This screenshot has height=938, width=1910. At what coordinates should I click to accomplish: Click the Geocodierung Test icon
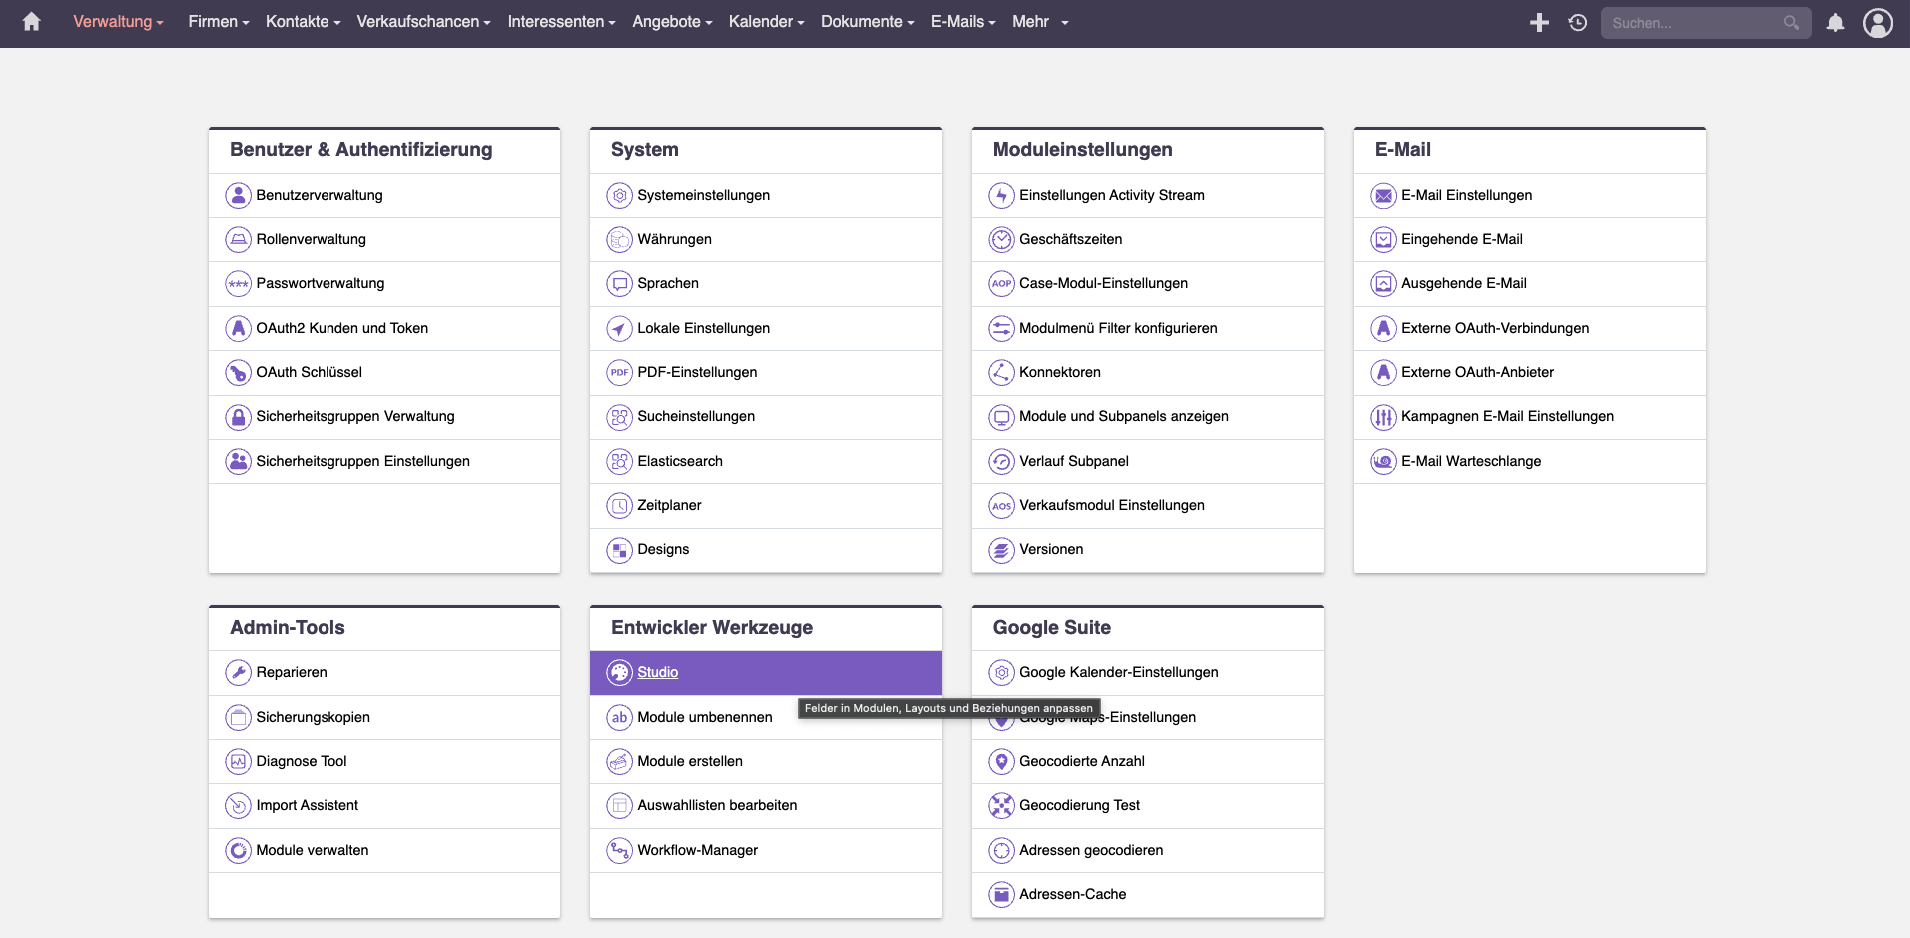point(1001,806)
